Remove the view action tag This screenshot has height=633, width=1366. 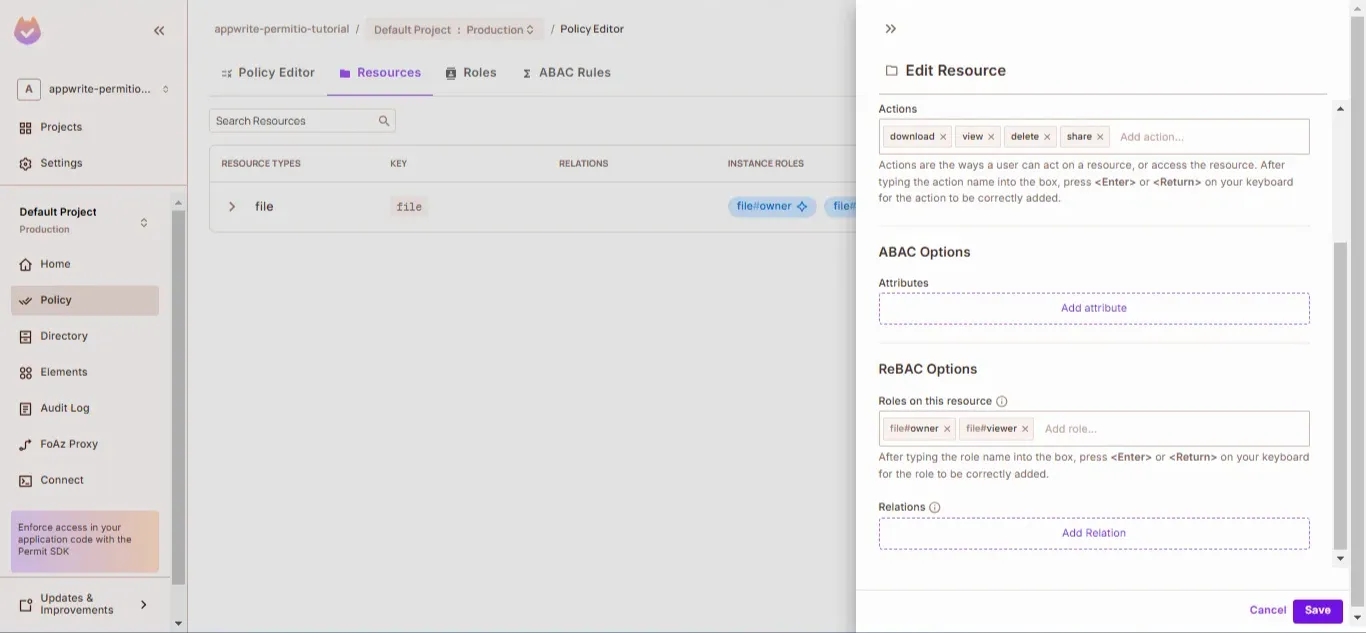[991, 137]
